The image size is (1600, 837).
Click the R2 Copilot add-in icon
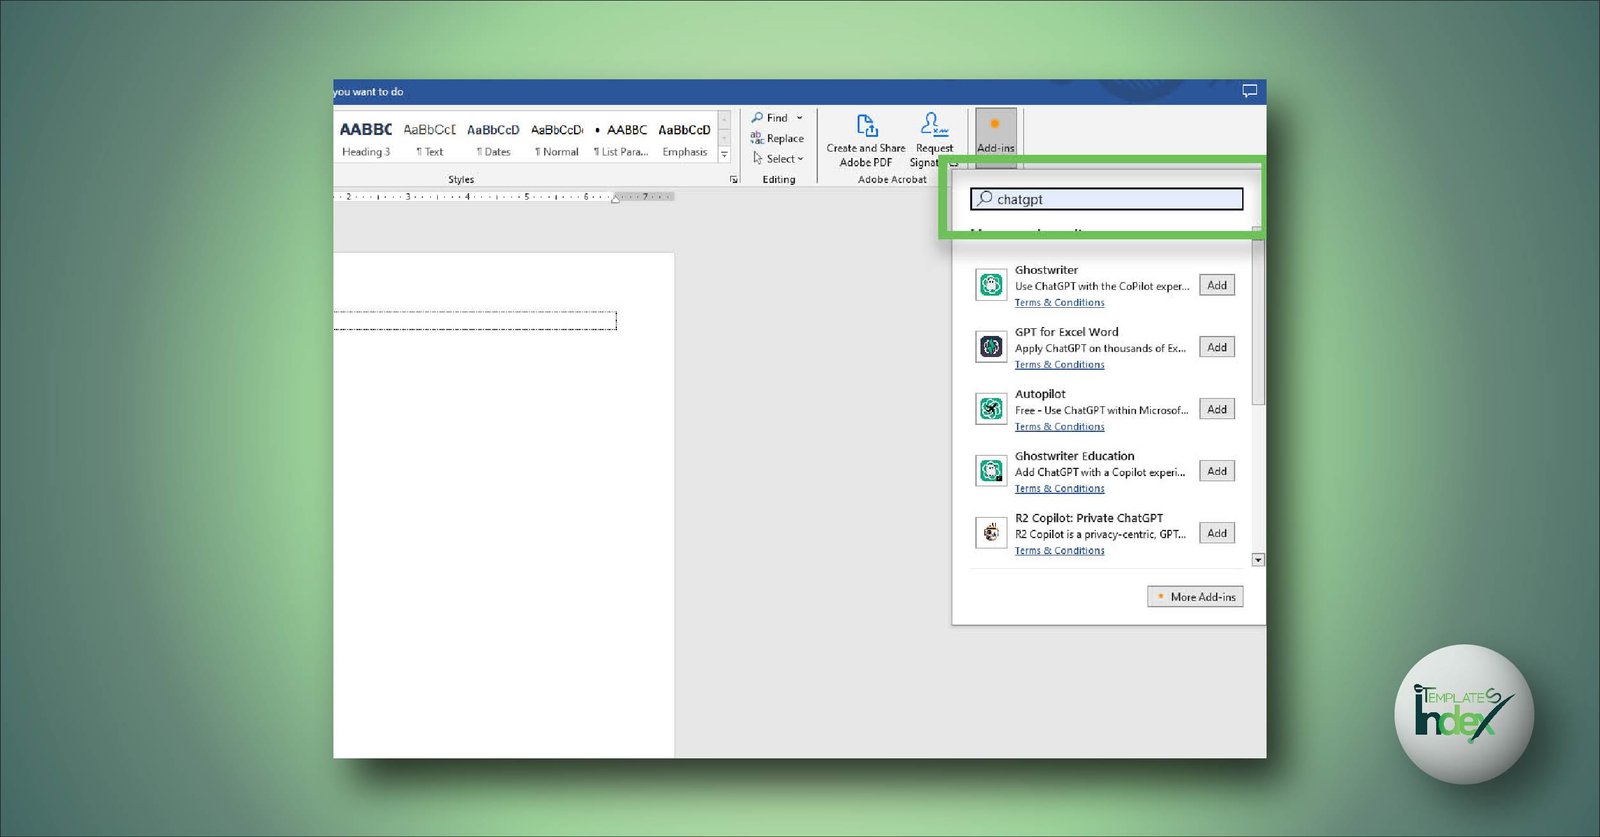pyautogui.click(x=991, y=533)
